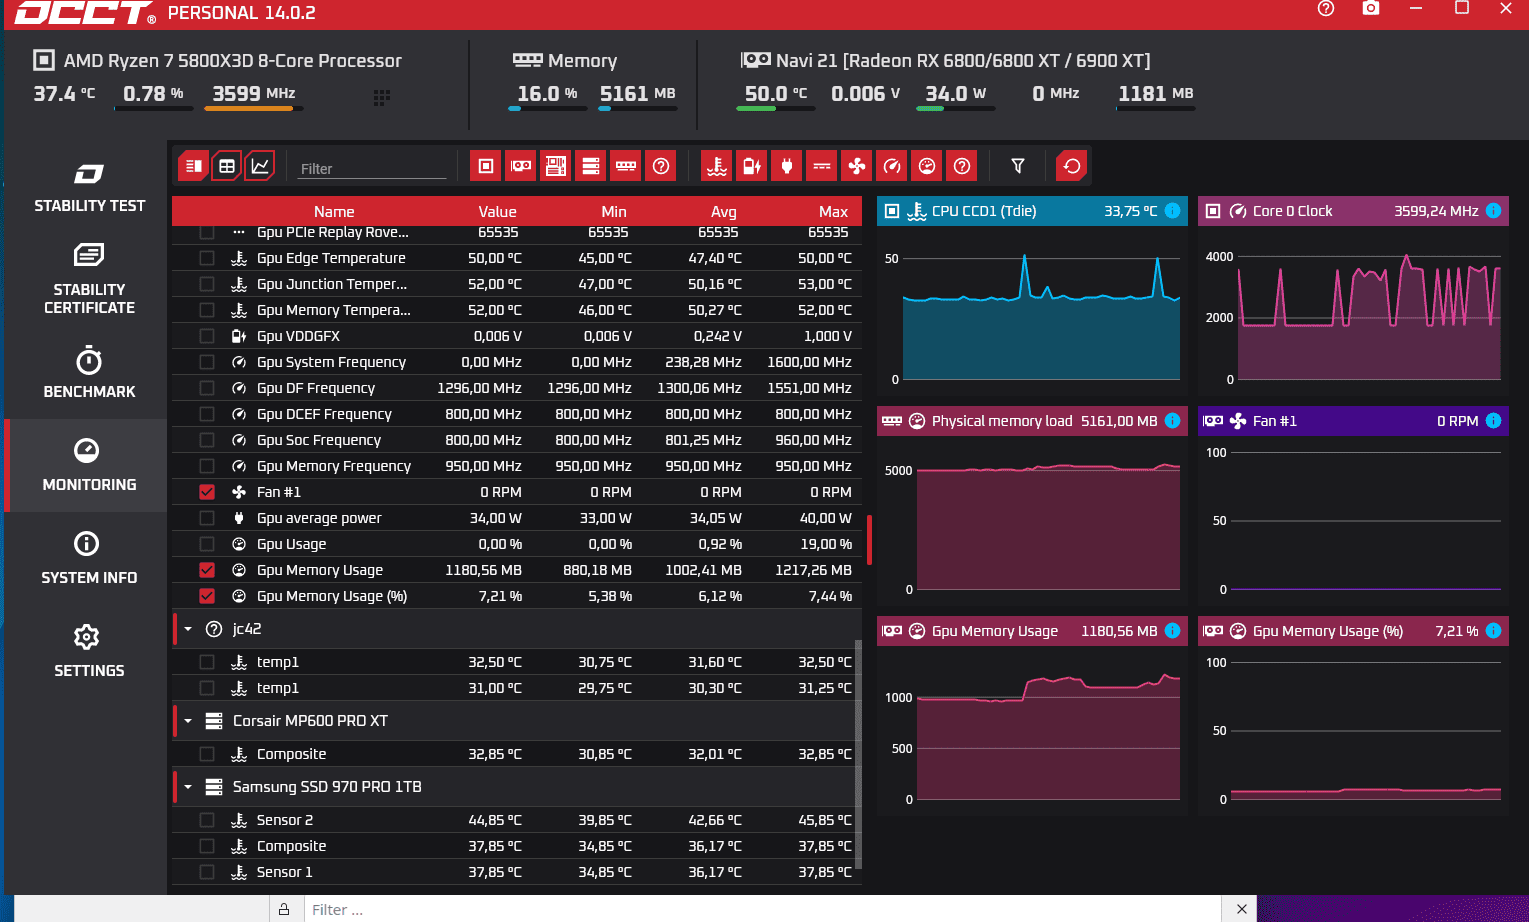Open help from the title bar
1529x922 pixels.
point(1326,9)
